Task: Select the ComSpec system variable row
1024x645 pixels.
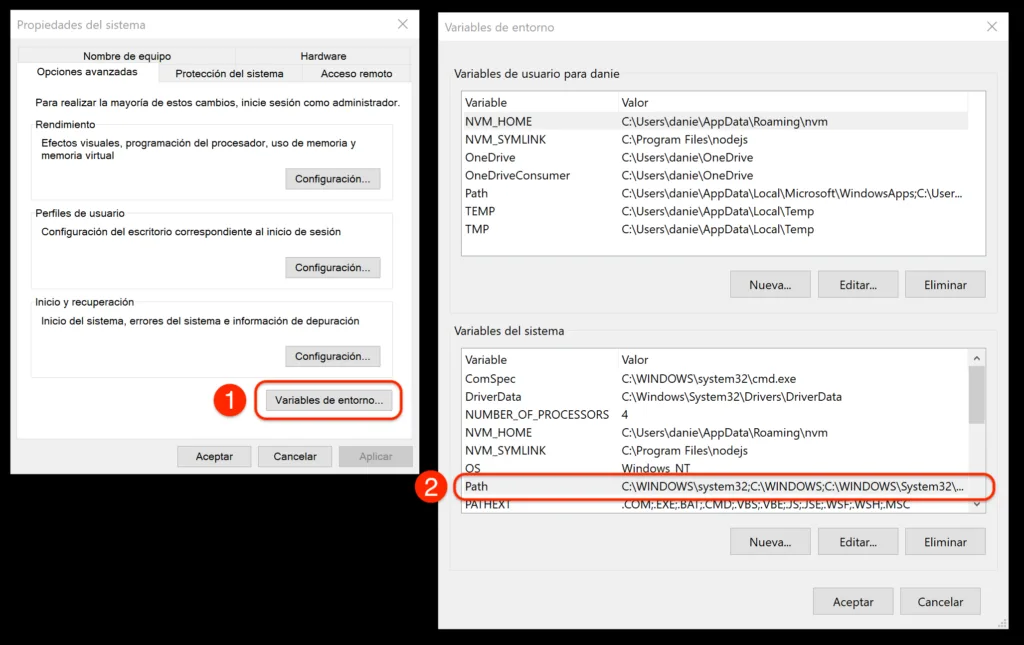Action: (714, 379)
